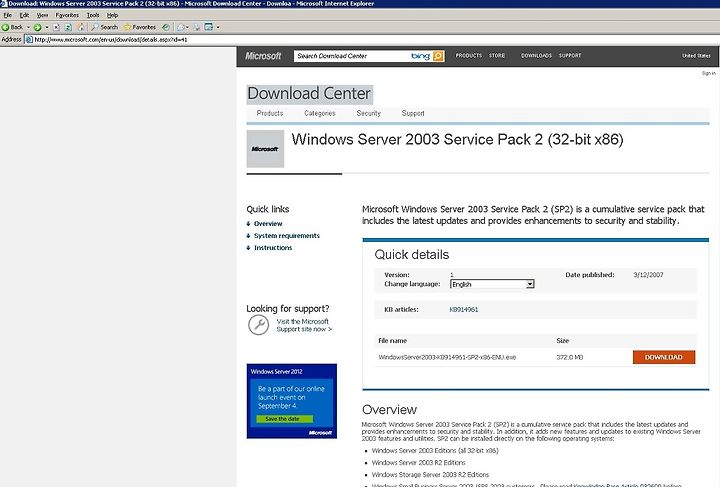
Task: Click the orange DOWNLOAD button
Action: pos(664,357)
